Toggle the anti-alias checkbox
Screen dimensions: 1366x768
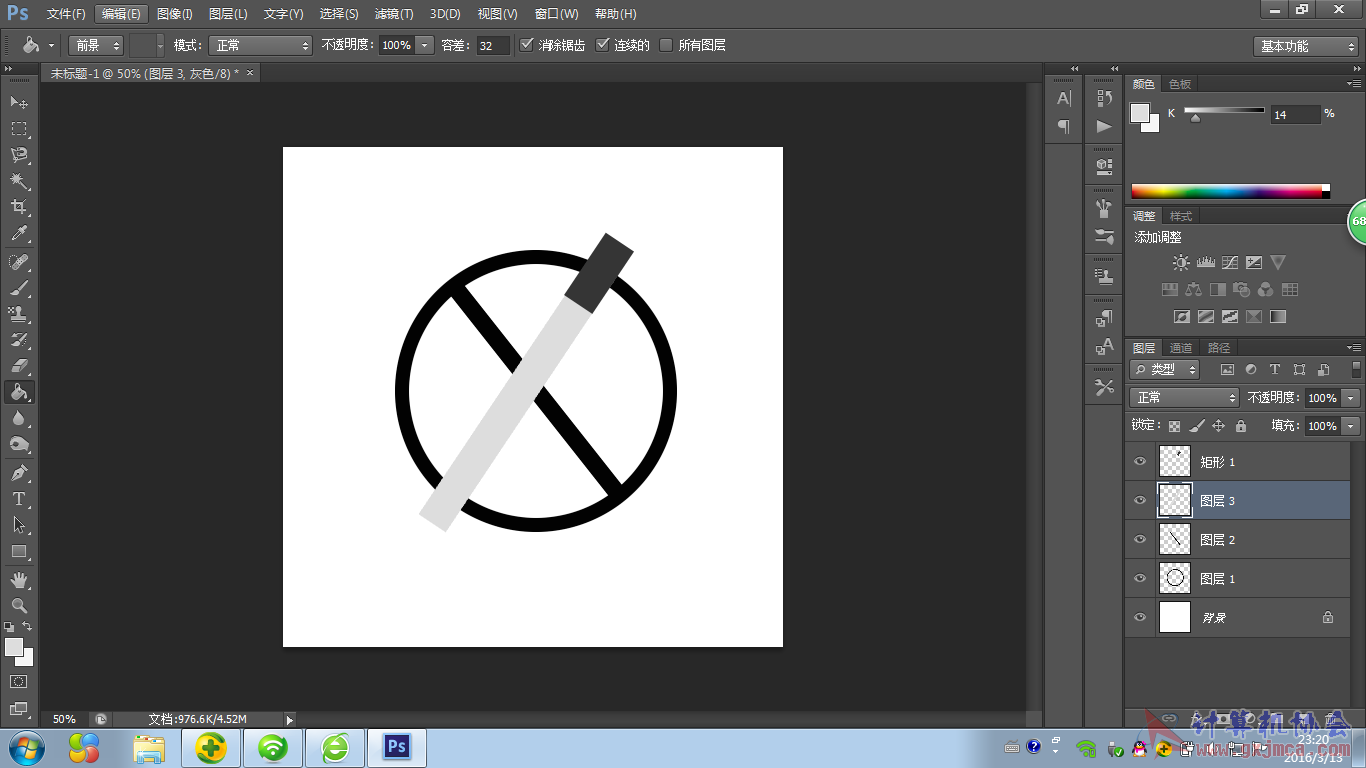tap(527, 45)
